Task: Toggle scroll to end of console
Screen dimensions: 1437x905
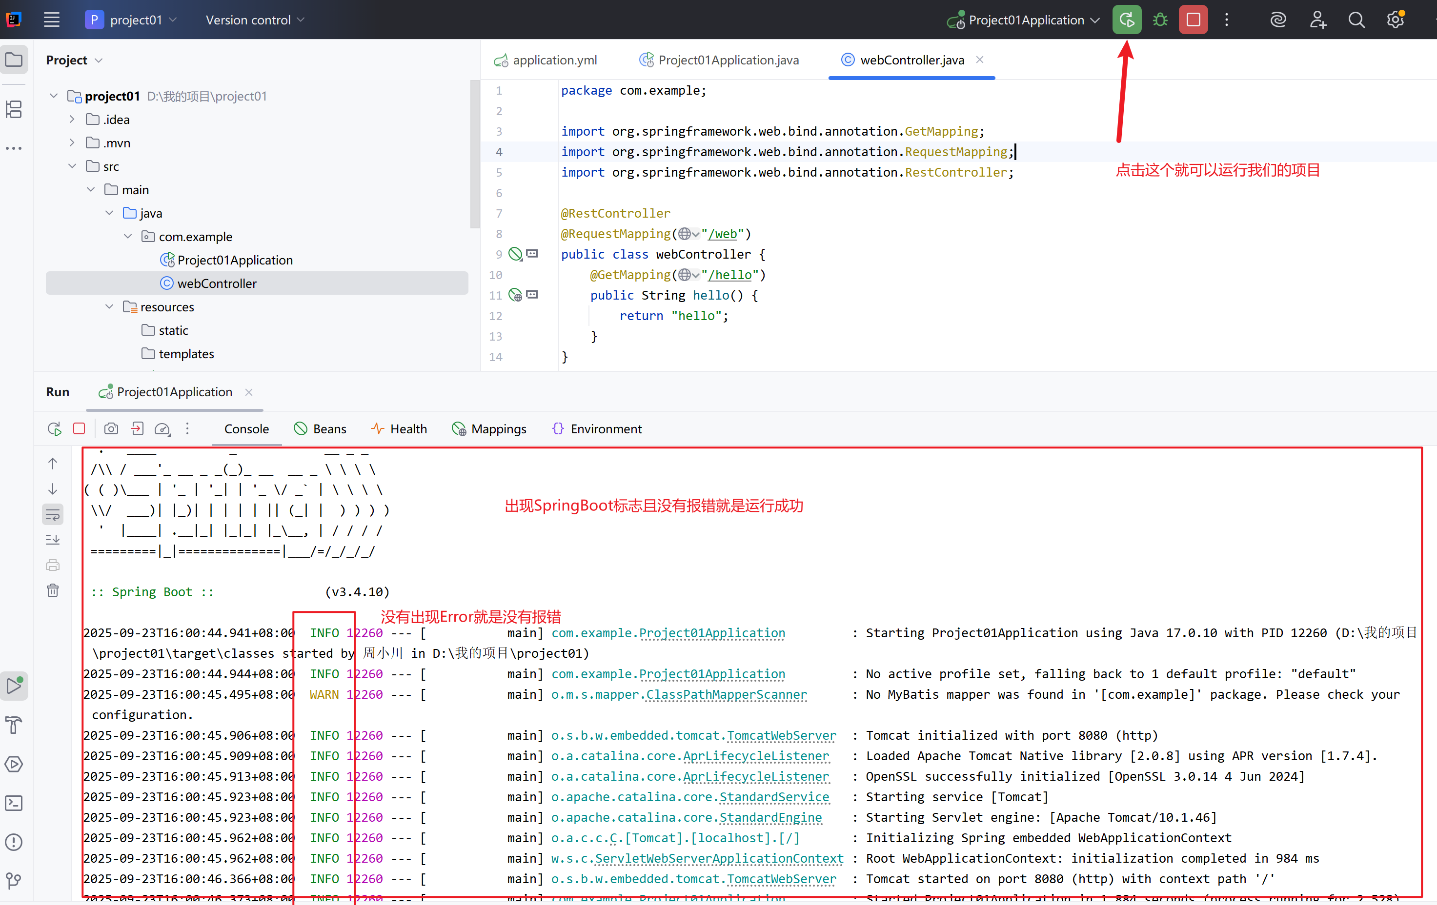Action: (53, 539)
